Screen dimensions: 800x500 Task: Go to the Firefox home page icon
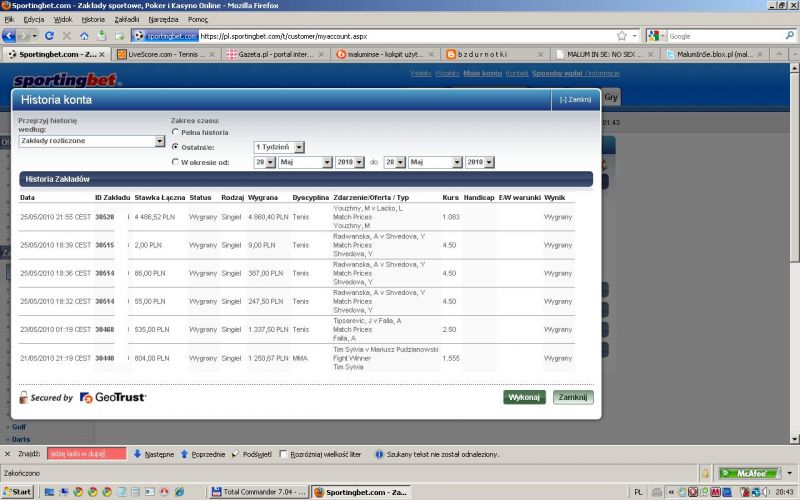tap(84, 36)
